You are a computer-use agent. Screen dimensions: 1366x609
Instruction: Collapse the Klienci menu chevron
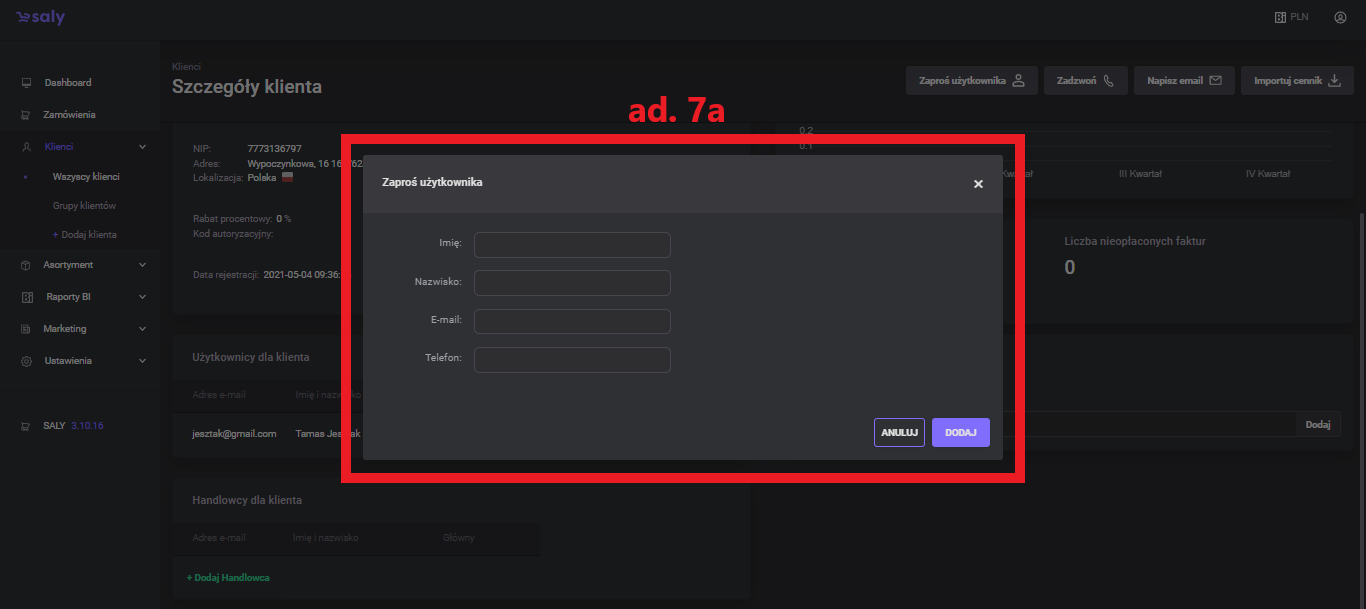tap(142, 147)
